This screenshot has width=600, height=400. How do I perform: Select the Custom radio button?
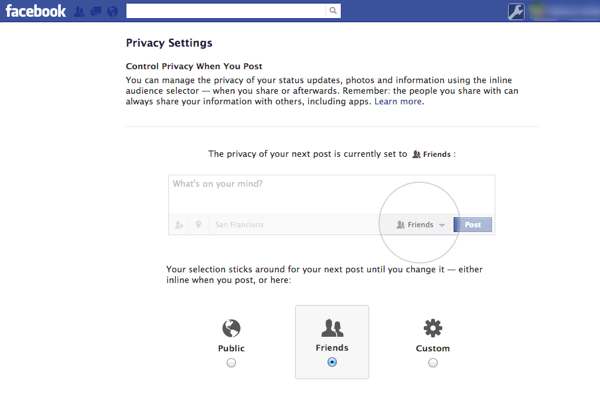[433, 363]
